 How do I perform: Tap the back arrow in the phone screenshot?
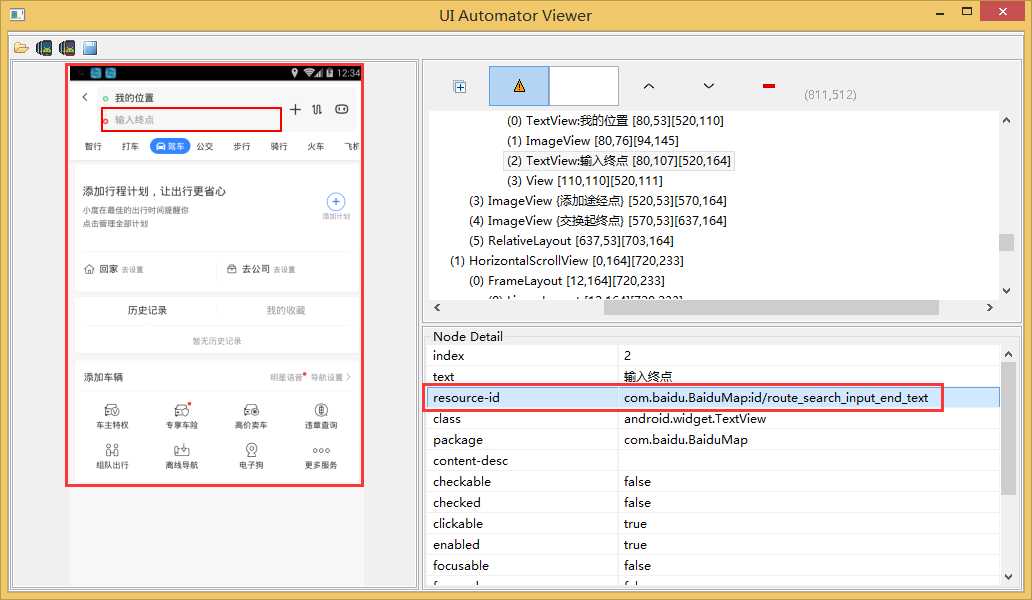pyautogui.click(x=85, y=97)
